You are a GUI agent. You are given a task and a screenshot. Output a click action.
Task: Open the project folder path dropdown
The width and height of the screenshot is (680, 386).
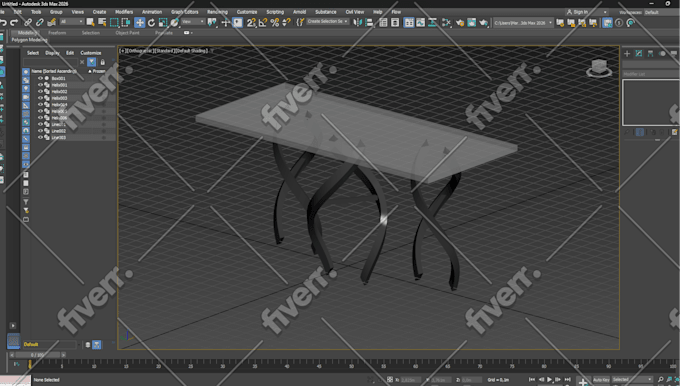pyautogui.click(x=523, y=23)
